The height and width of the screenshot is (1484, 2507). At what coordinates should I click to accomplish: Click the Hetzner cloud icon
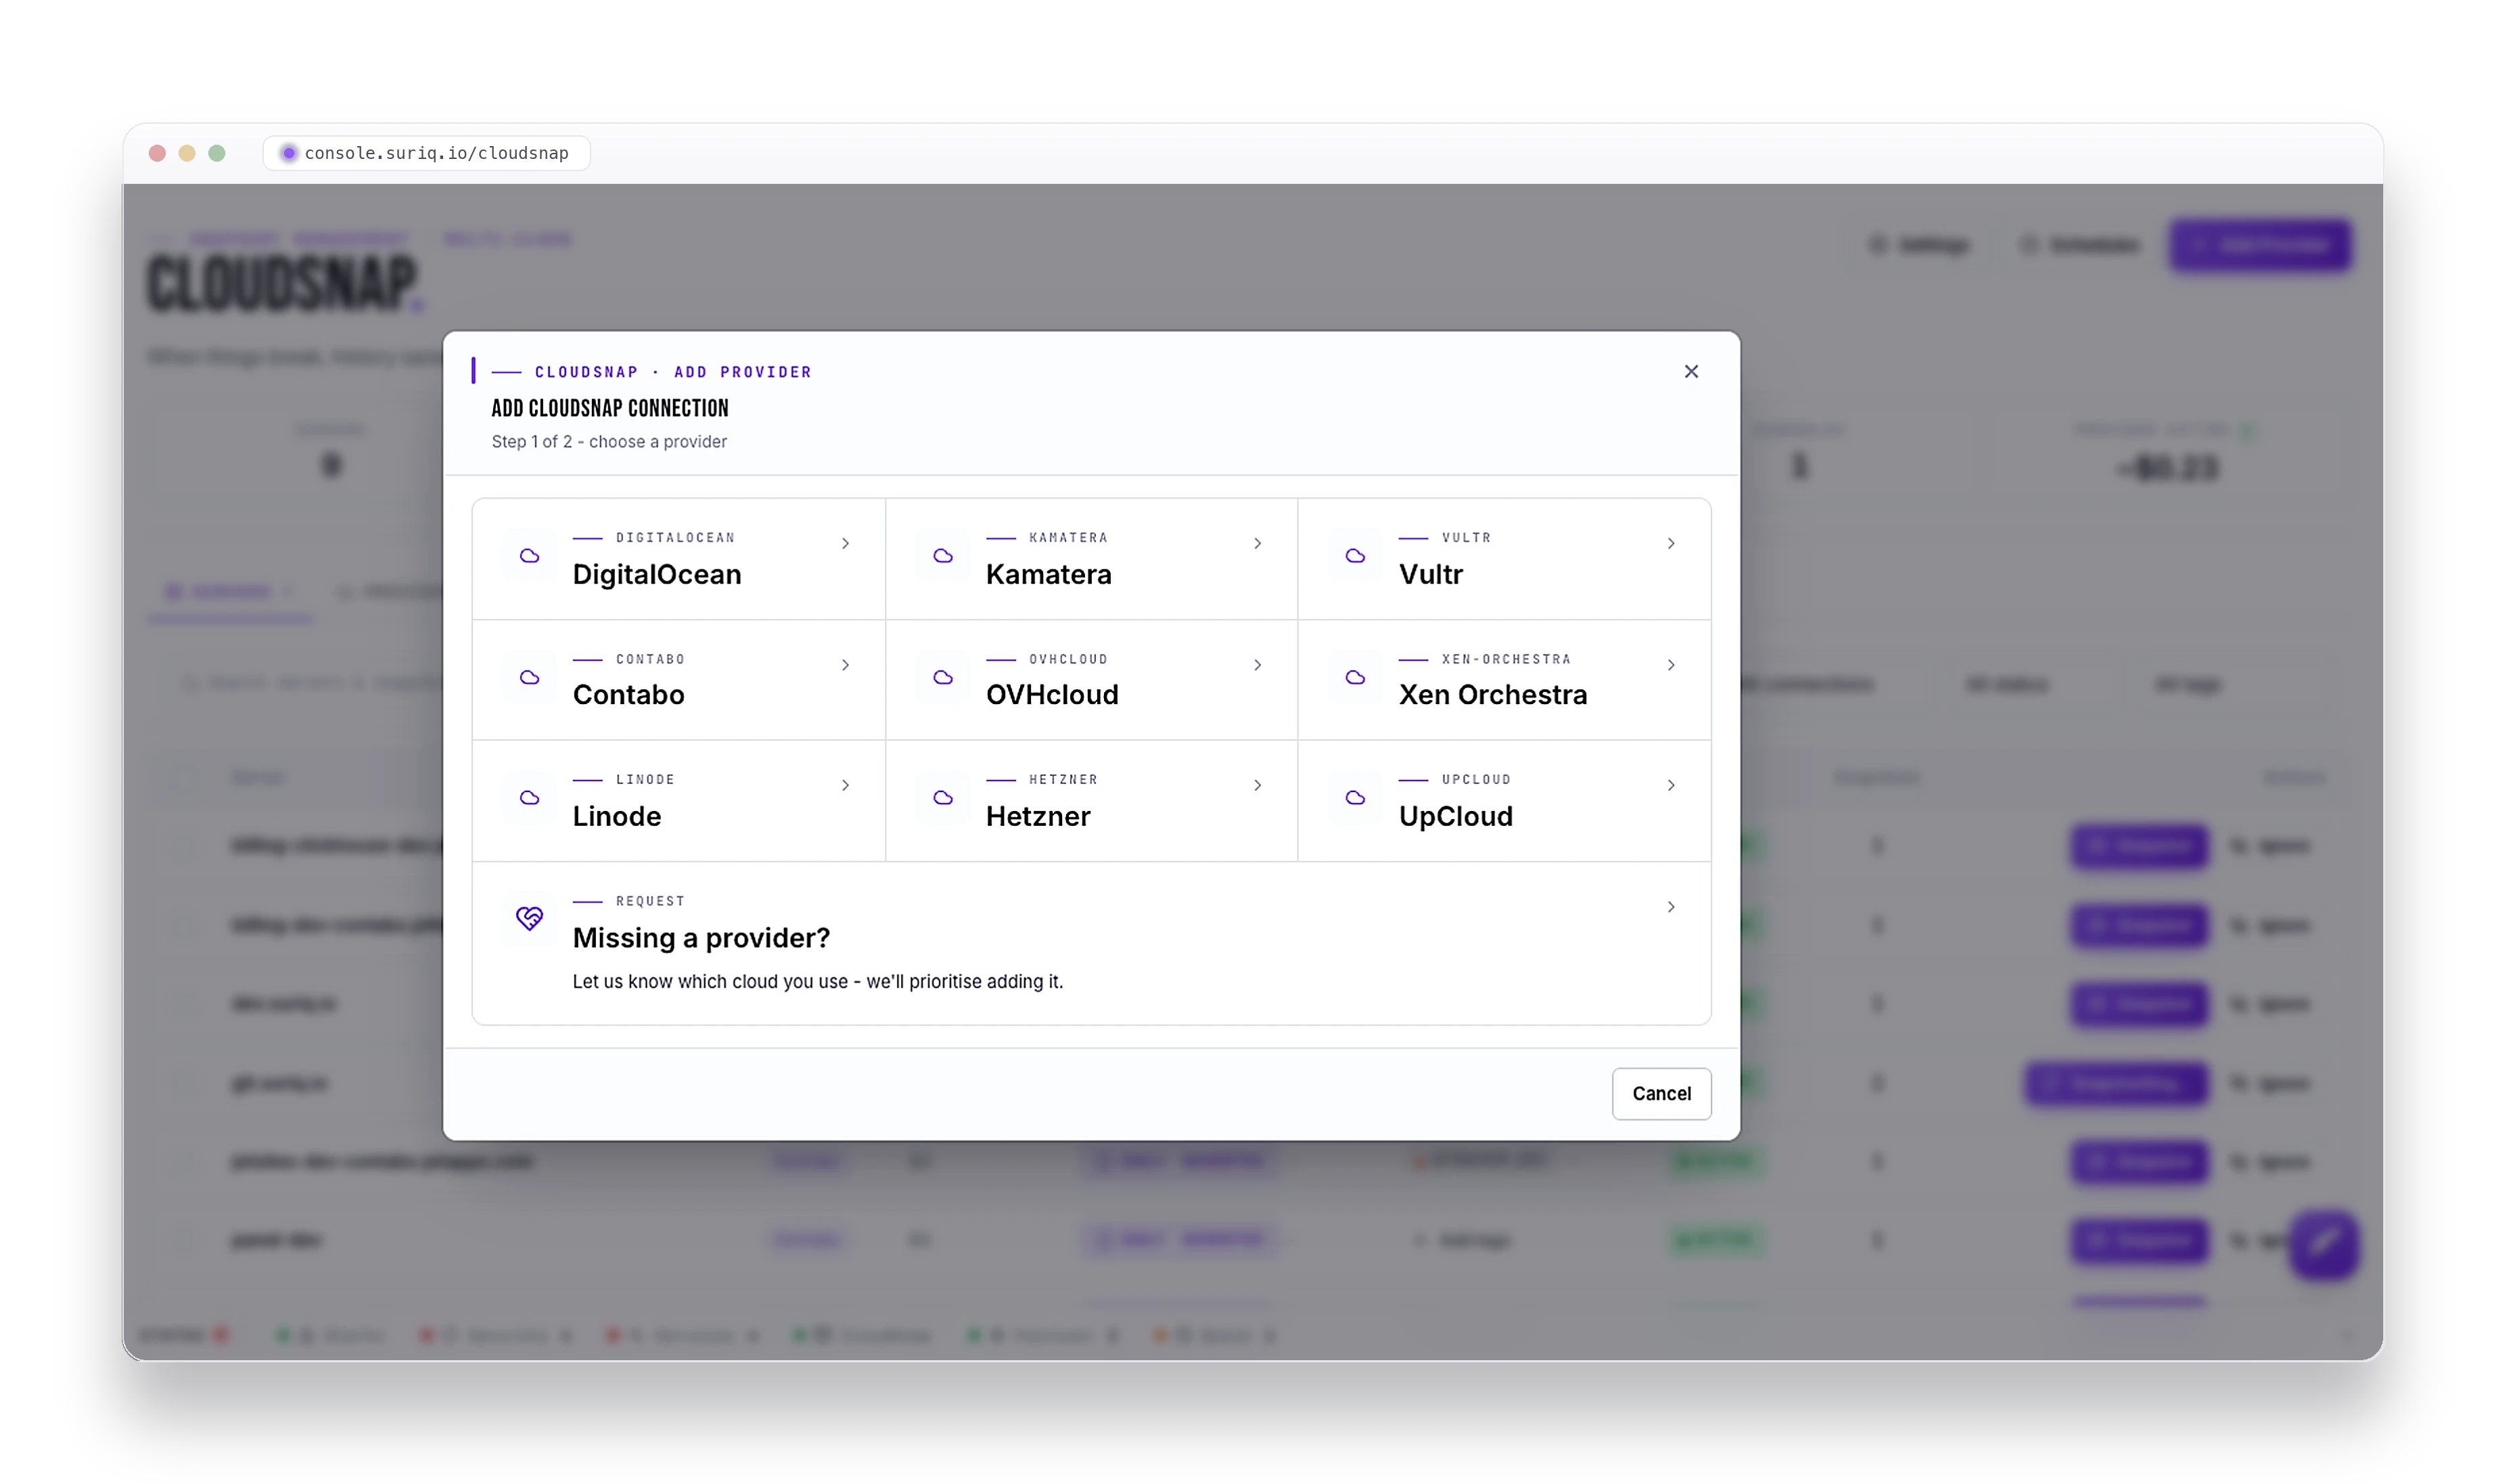943,798
